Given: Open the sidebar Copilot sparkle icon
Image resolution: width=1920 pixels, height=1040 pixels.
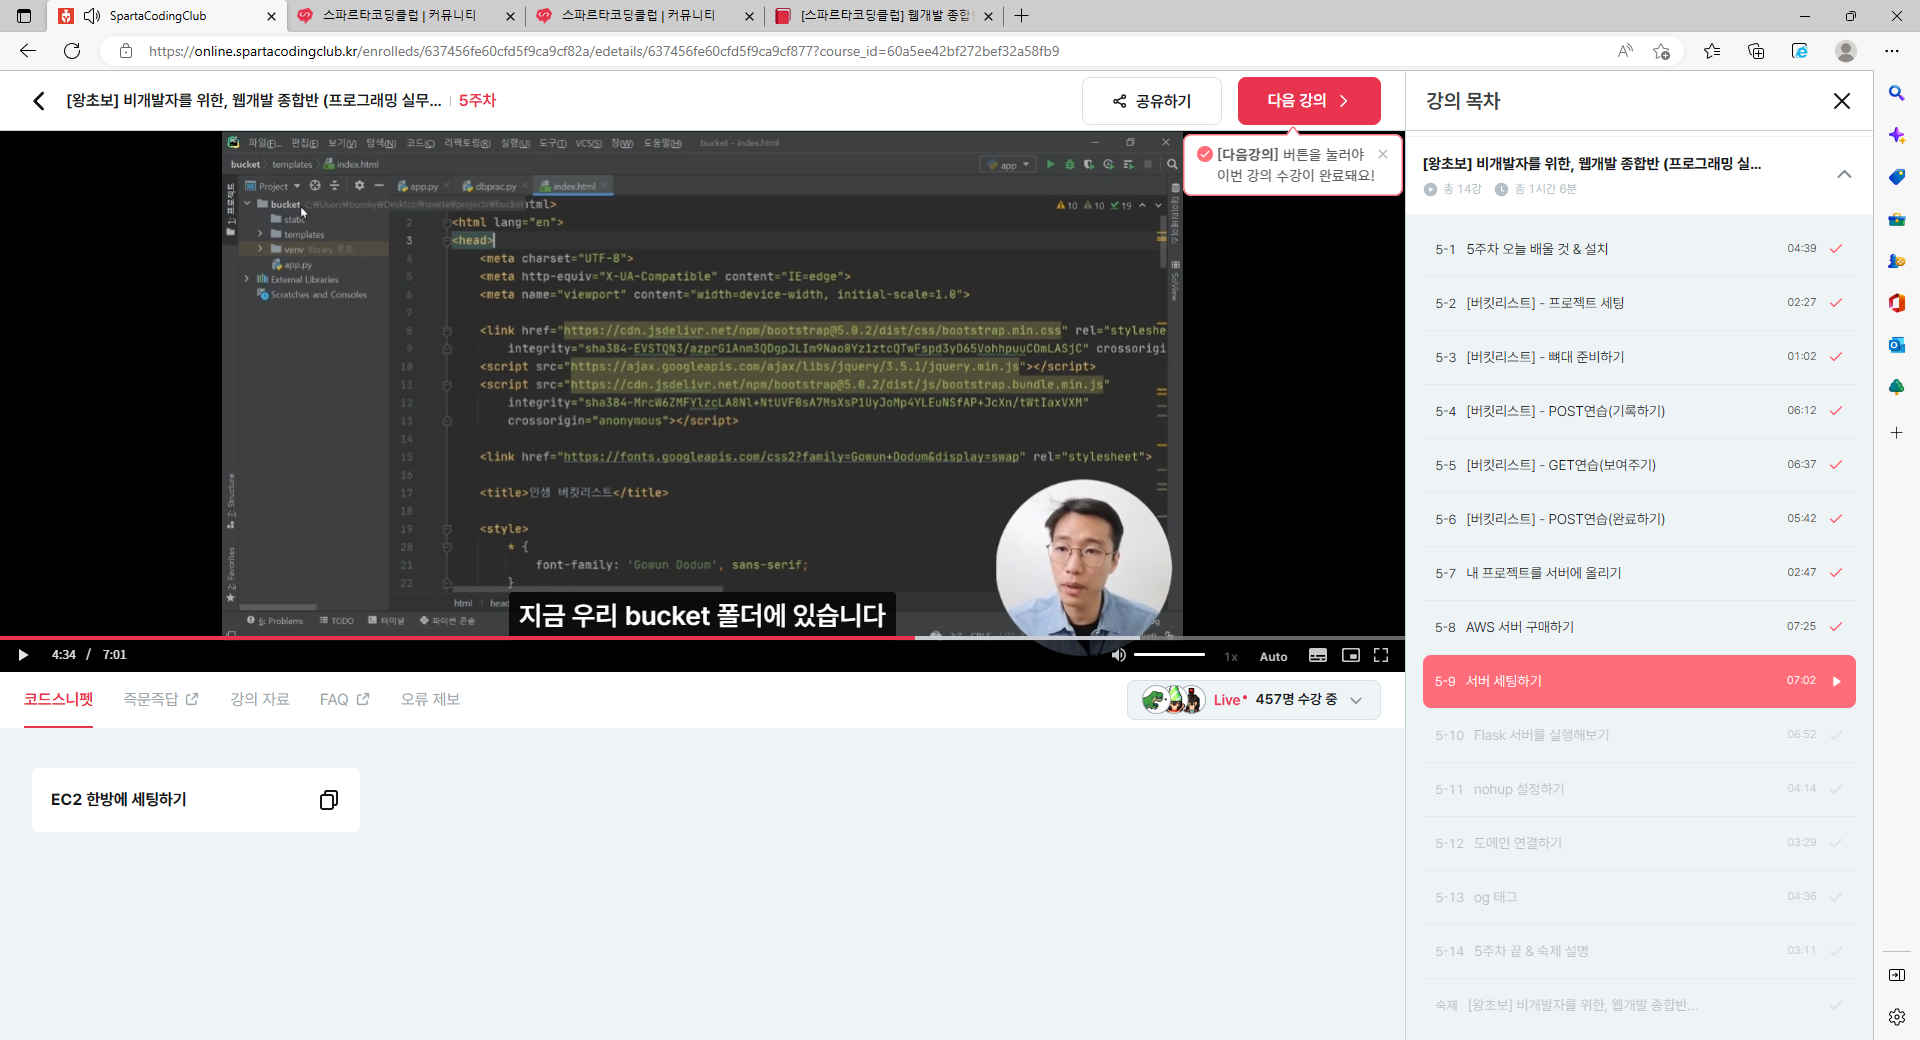Looking at the screenshot, I should tap(1896, 135).
